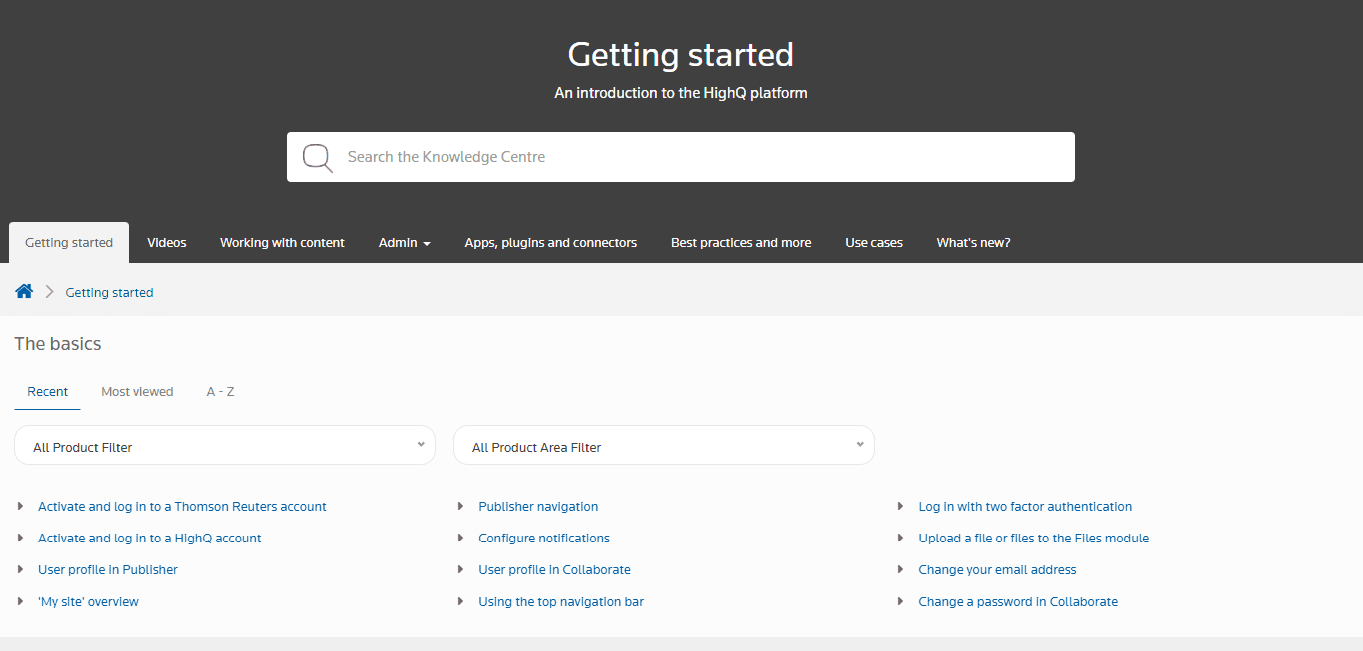Expand 'Activate and log in to a Thomson Reuters account'
Viewport: 1363px width, 651px height.
[22, 506]
